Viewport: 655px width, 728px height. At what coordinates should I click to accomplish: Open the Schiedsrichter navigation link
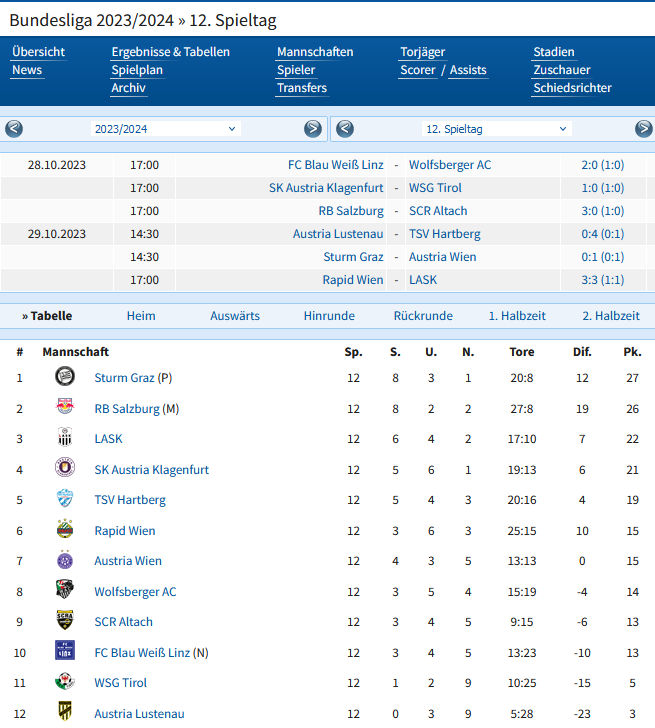[572, 88]
